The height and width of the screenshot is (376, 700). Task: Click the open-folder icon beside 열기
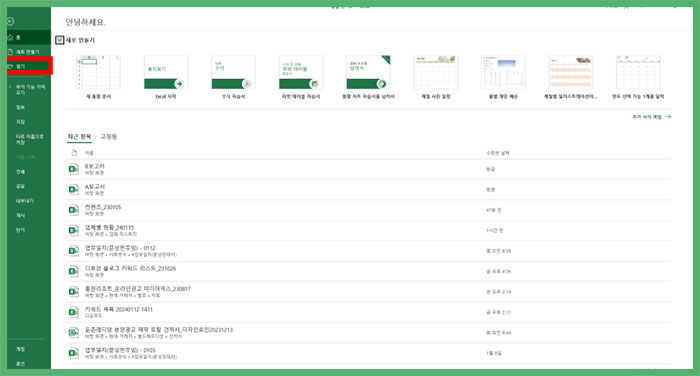(11, 66)
